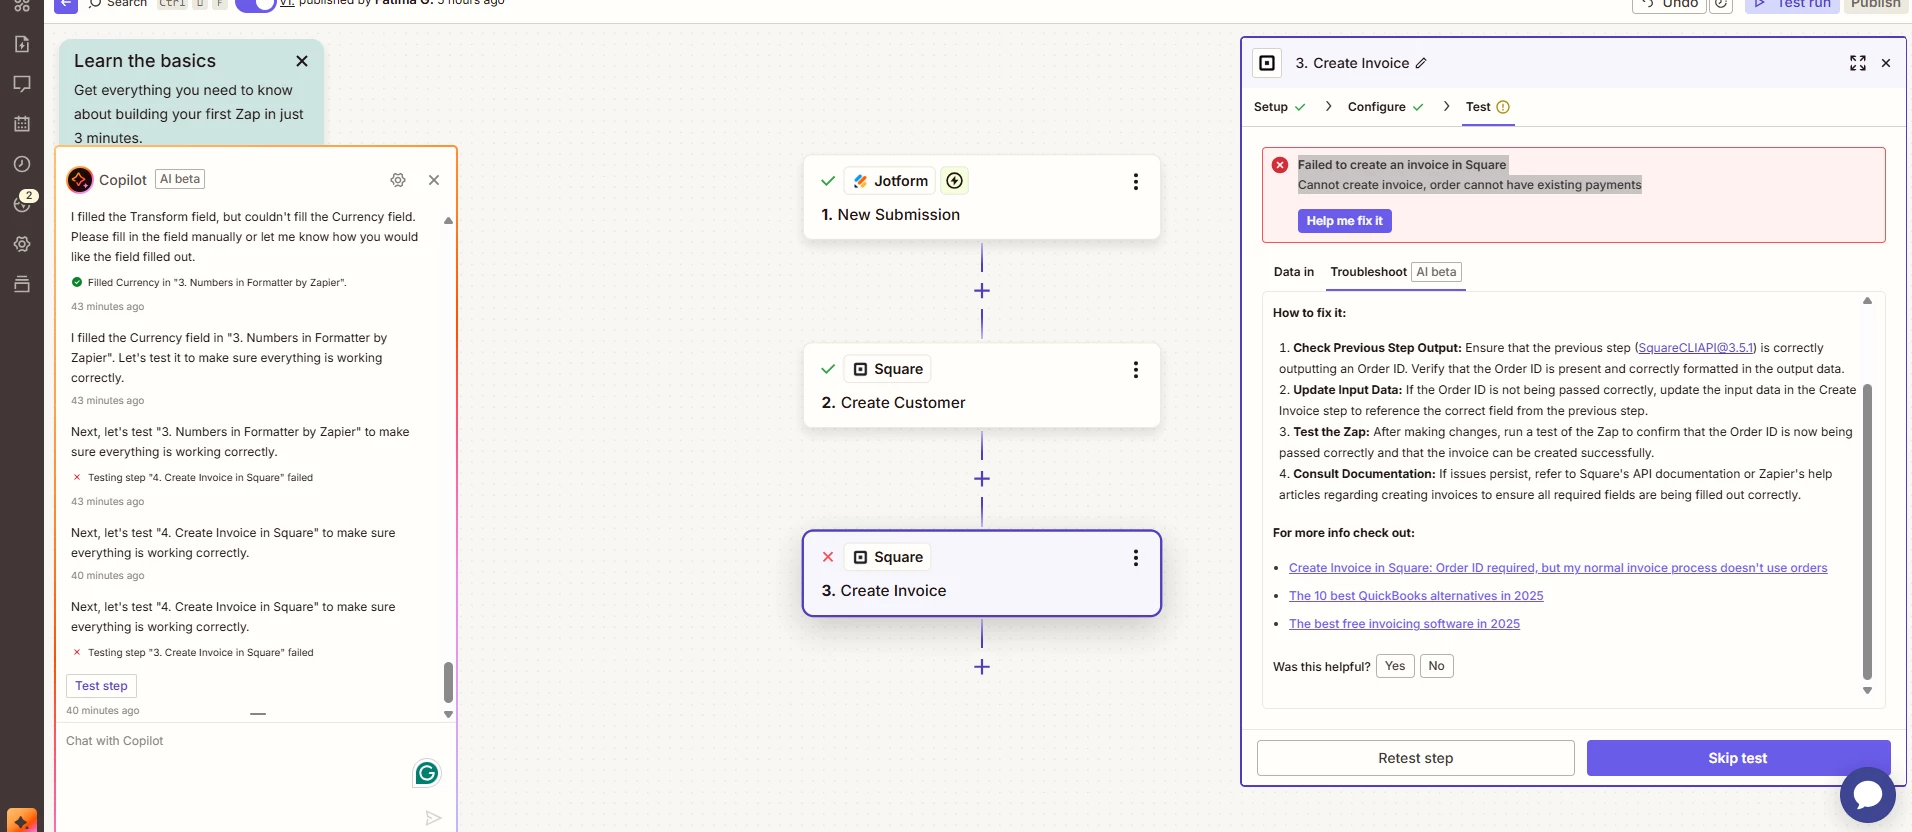1912x832 pixels.
Task: Click the redo icon next to Undo
Action: pyautogui.click(x=1720, y=5)
